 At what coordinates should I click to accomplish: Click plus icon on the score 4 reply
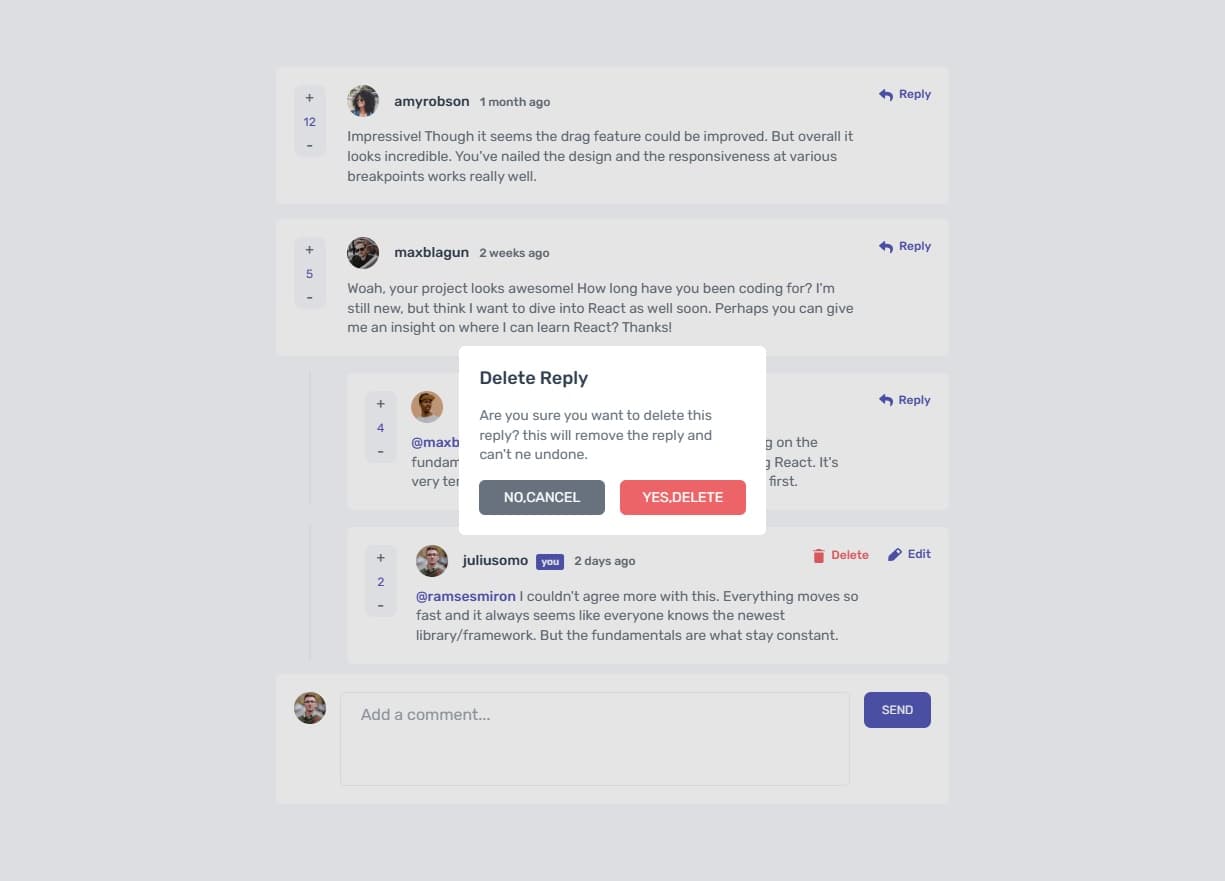point(380,404)
